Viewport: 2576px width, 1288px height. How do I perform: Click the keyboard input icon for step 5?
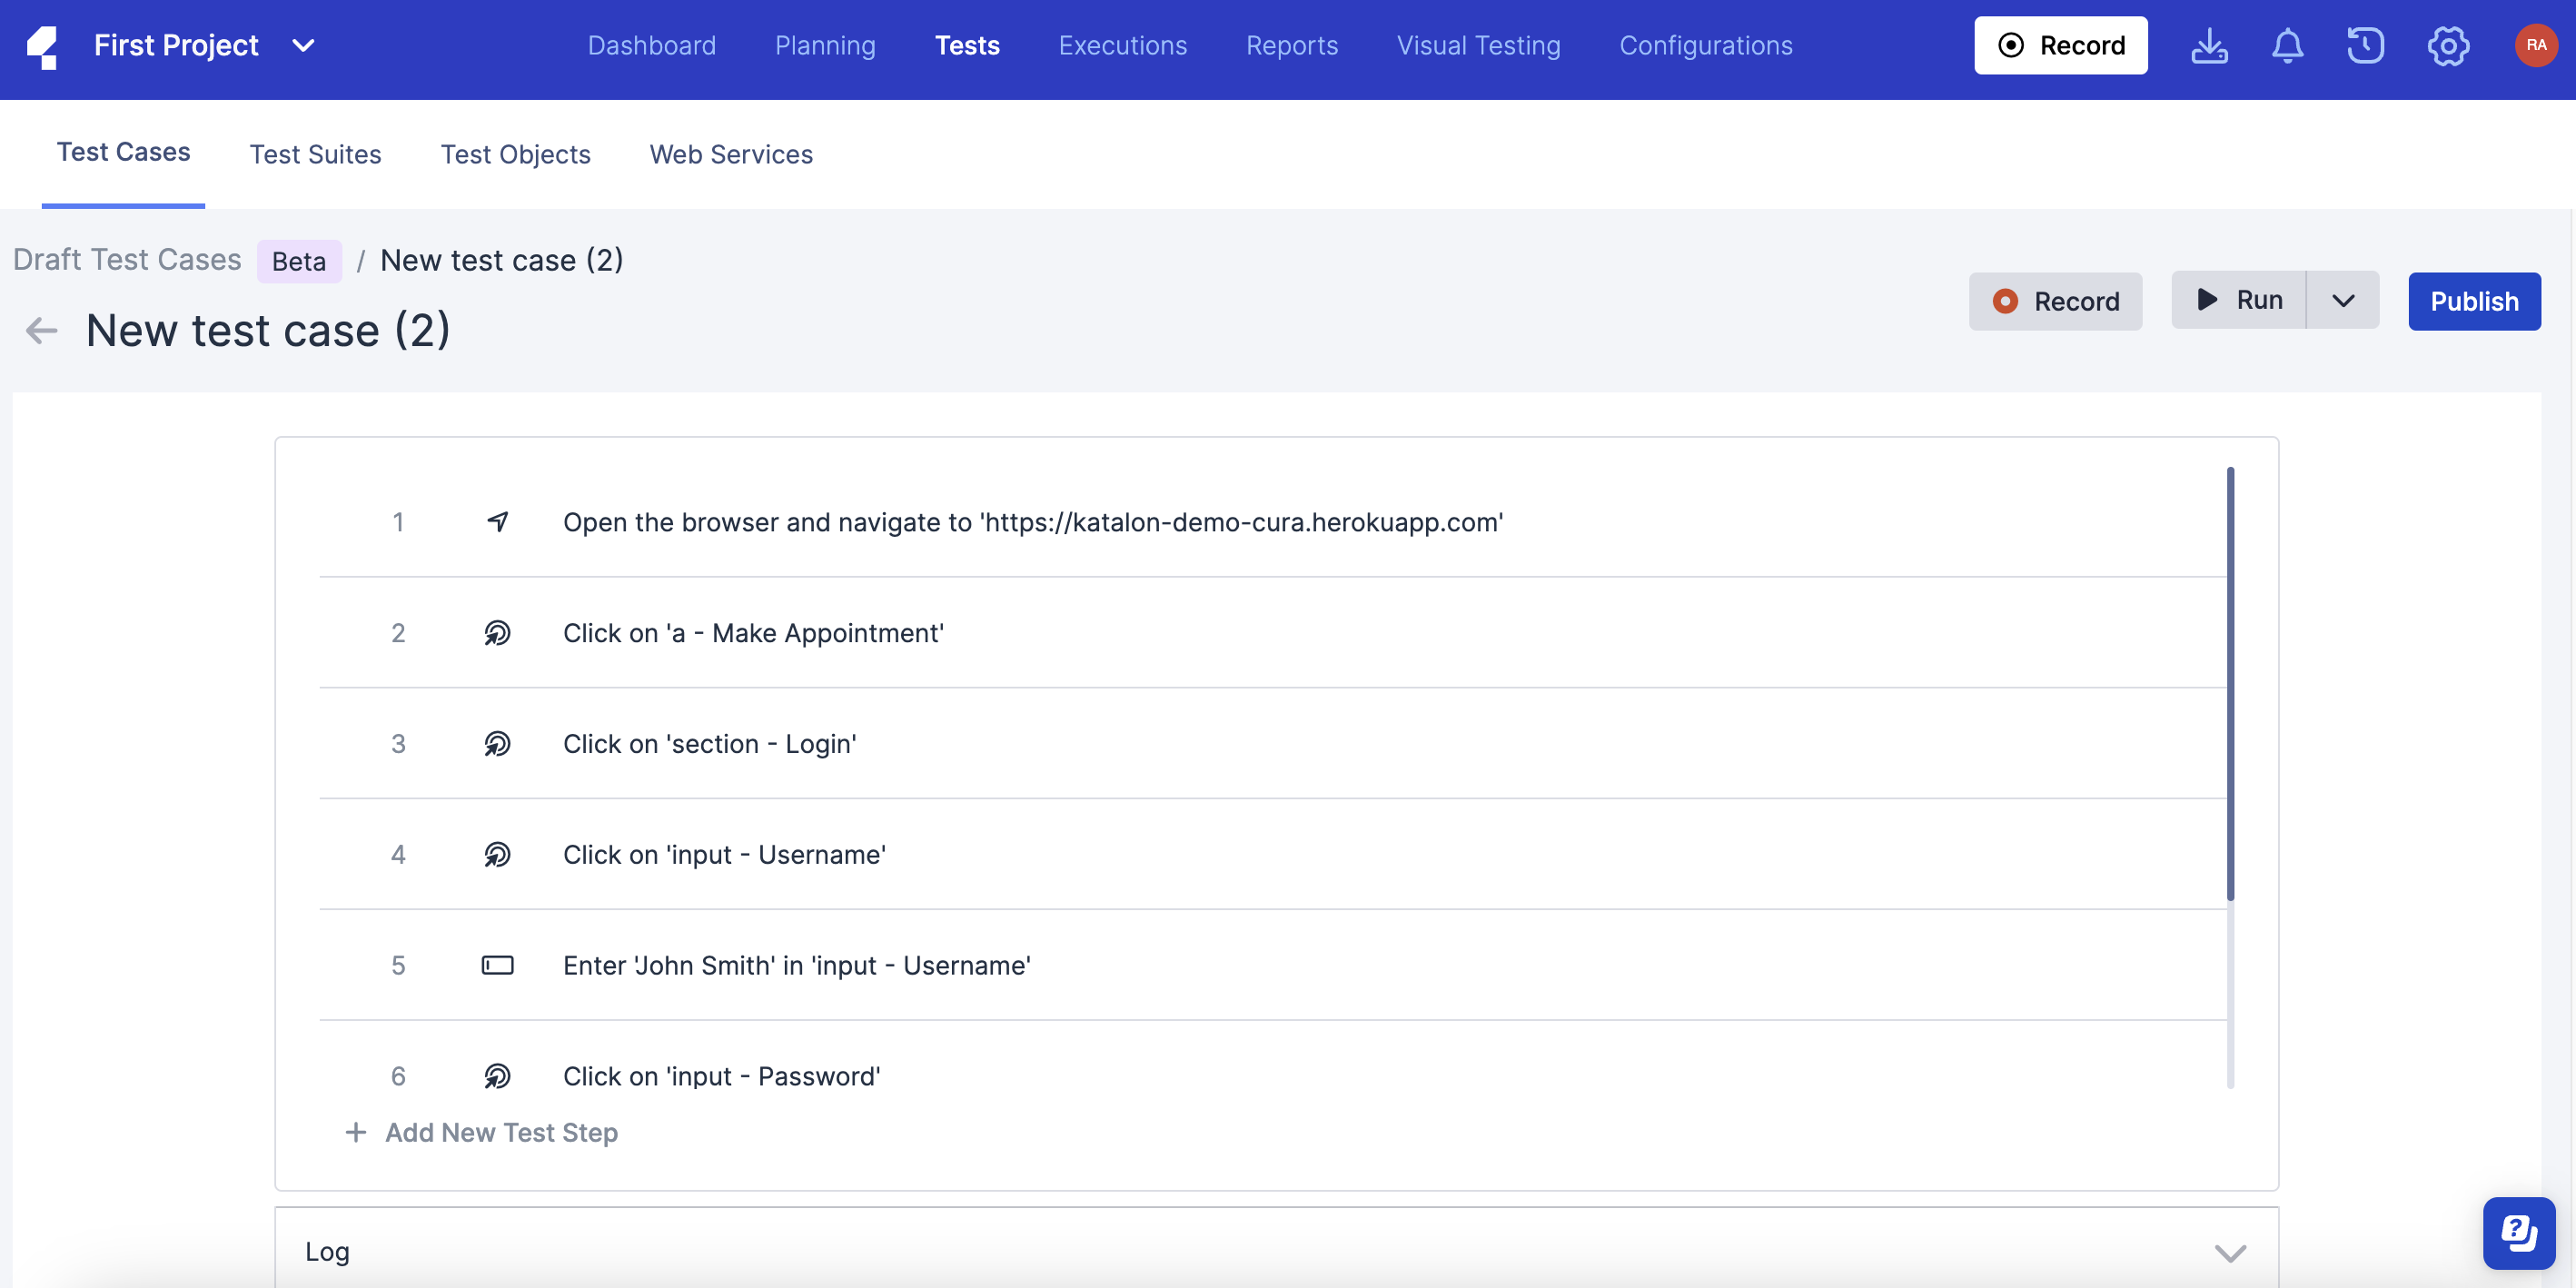coord(498,965)
